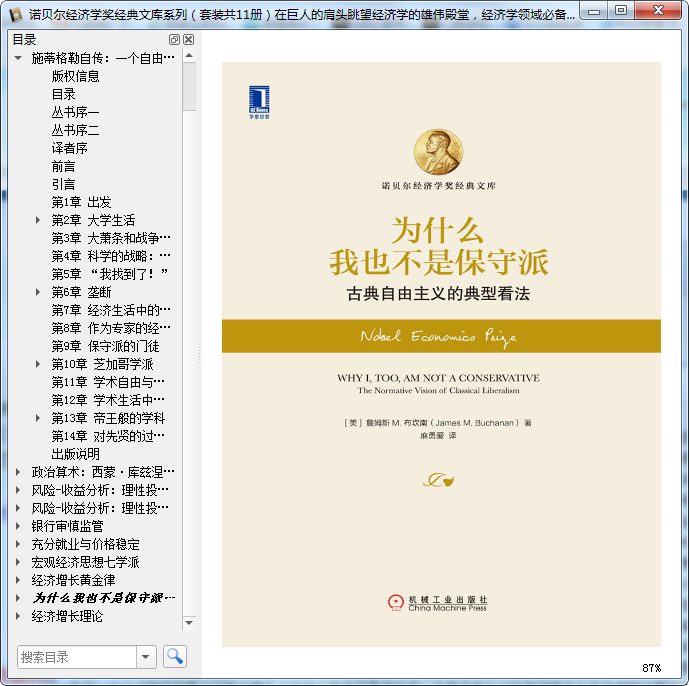Collapse the 施蒂格勒自传 tree node

[18, 58]
